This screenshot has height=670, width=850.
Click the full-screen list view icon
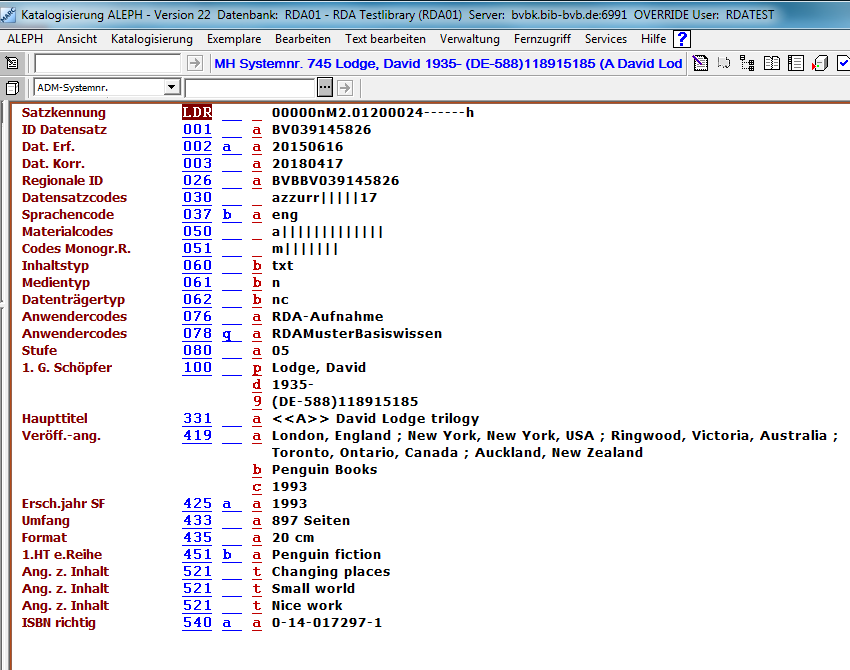(x=796, y=63)
